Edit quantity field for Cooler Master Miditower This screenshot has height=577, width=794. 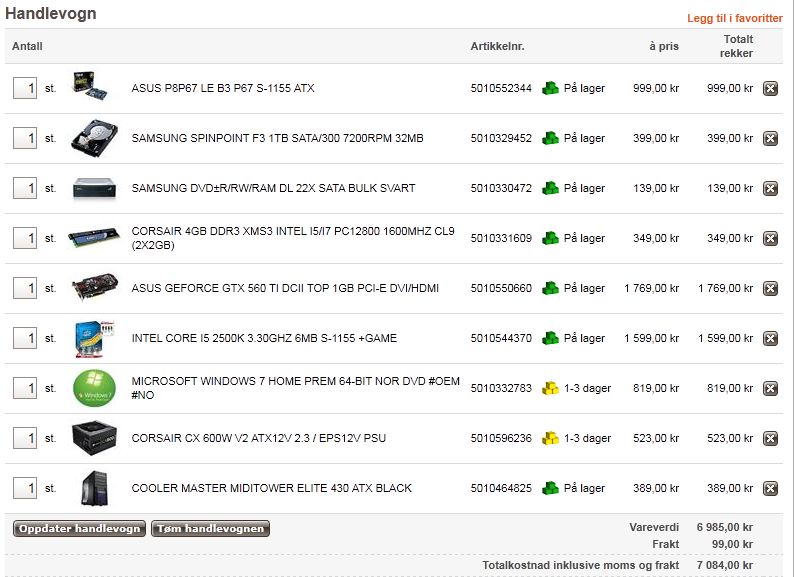coord(25,488)
